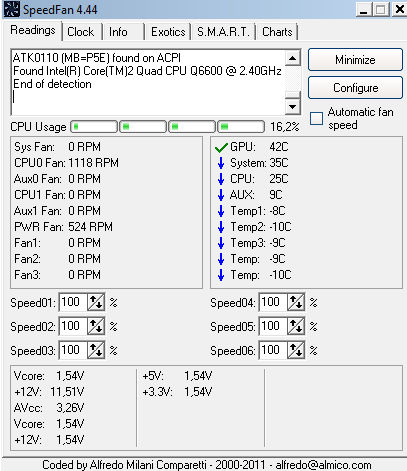The height and width of the screenshot is (471, 407).
Task: View the Charts tab
Action: coord(277,32)
